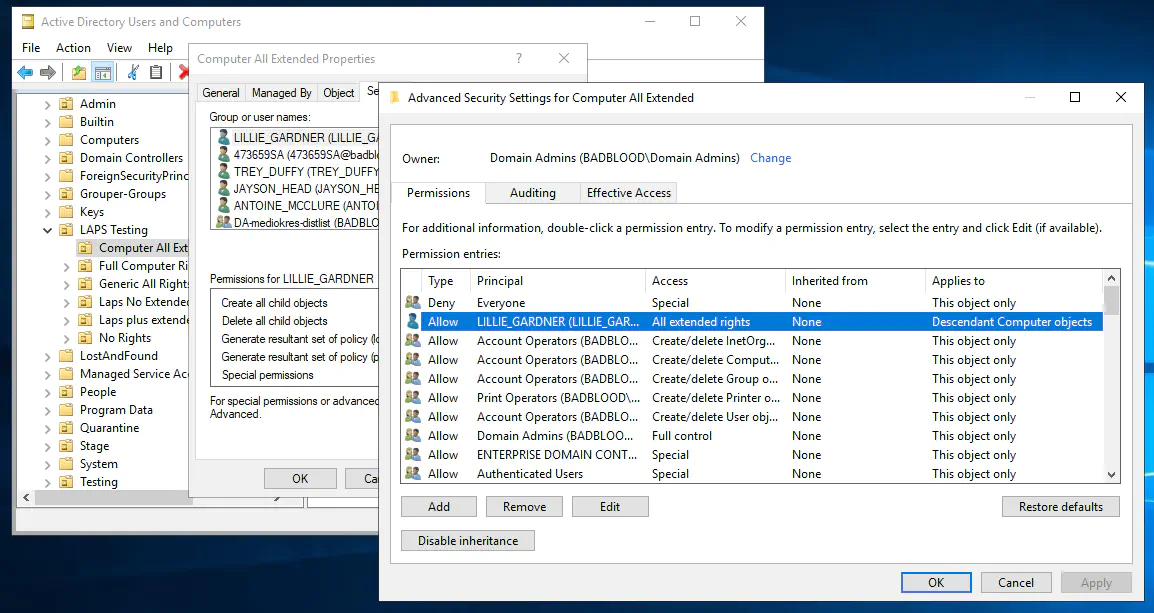Open the File menu
The height and width of the screenshot is (613, 1154).
31,48
